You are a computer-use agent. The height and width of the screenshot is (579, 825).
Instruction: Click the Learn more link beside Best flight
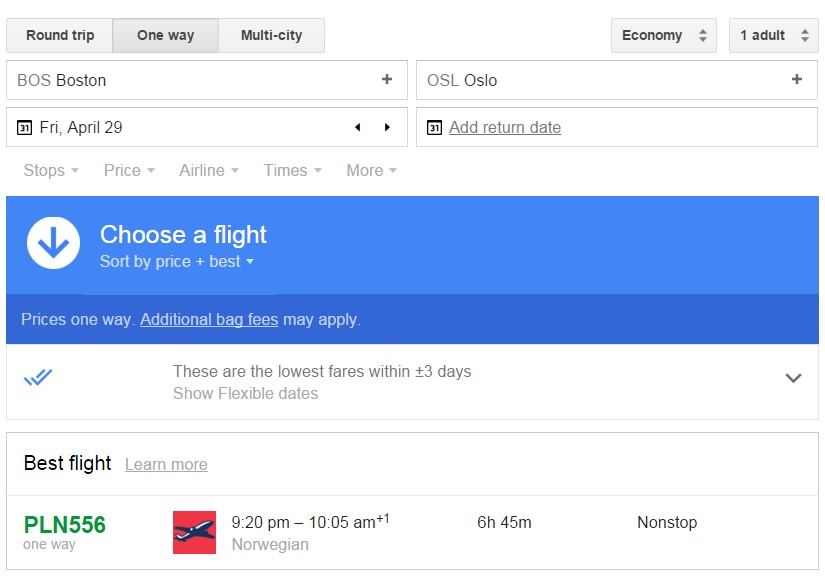click(166, 464)
